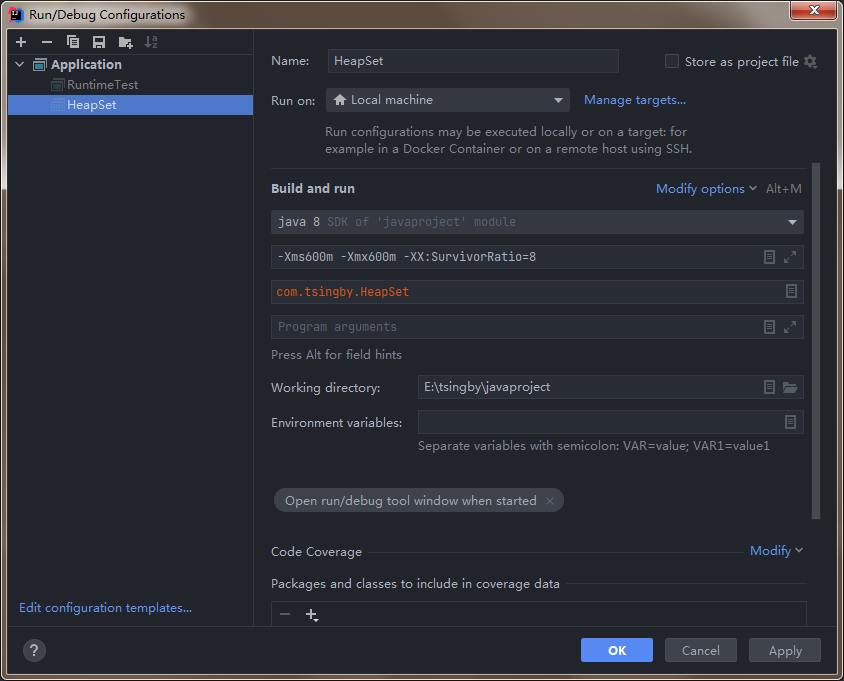Create a new configuration folder
Screen dimensions: 844x681
125,42
